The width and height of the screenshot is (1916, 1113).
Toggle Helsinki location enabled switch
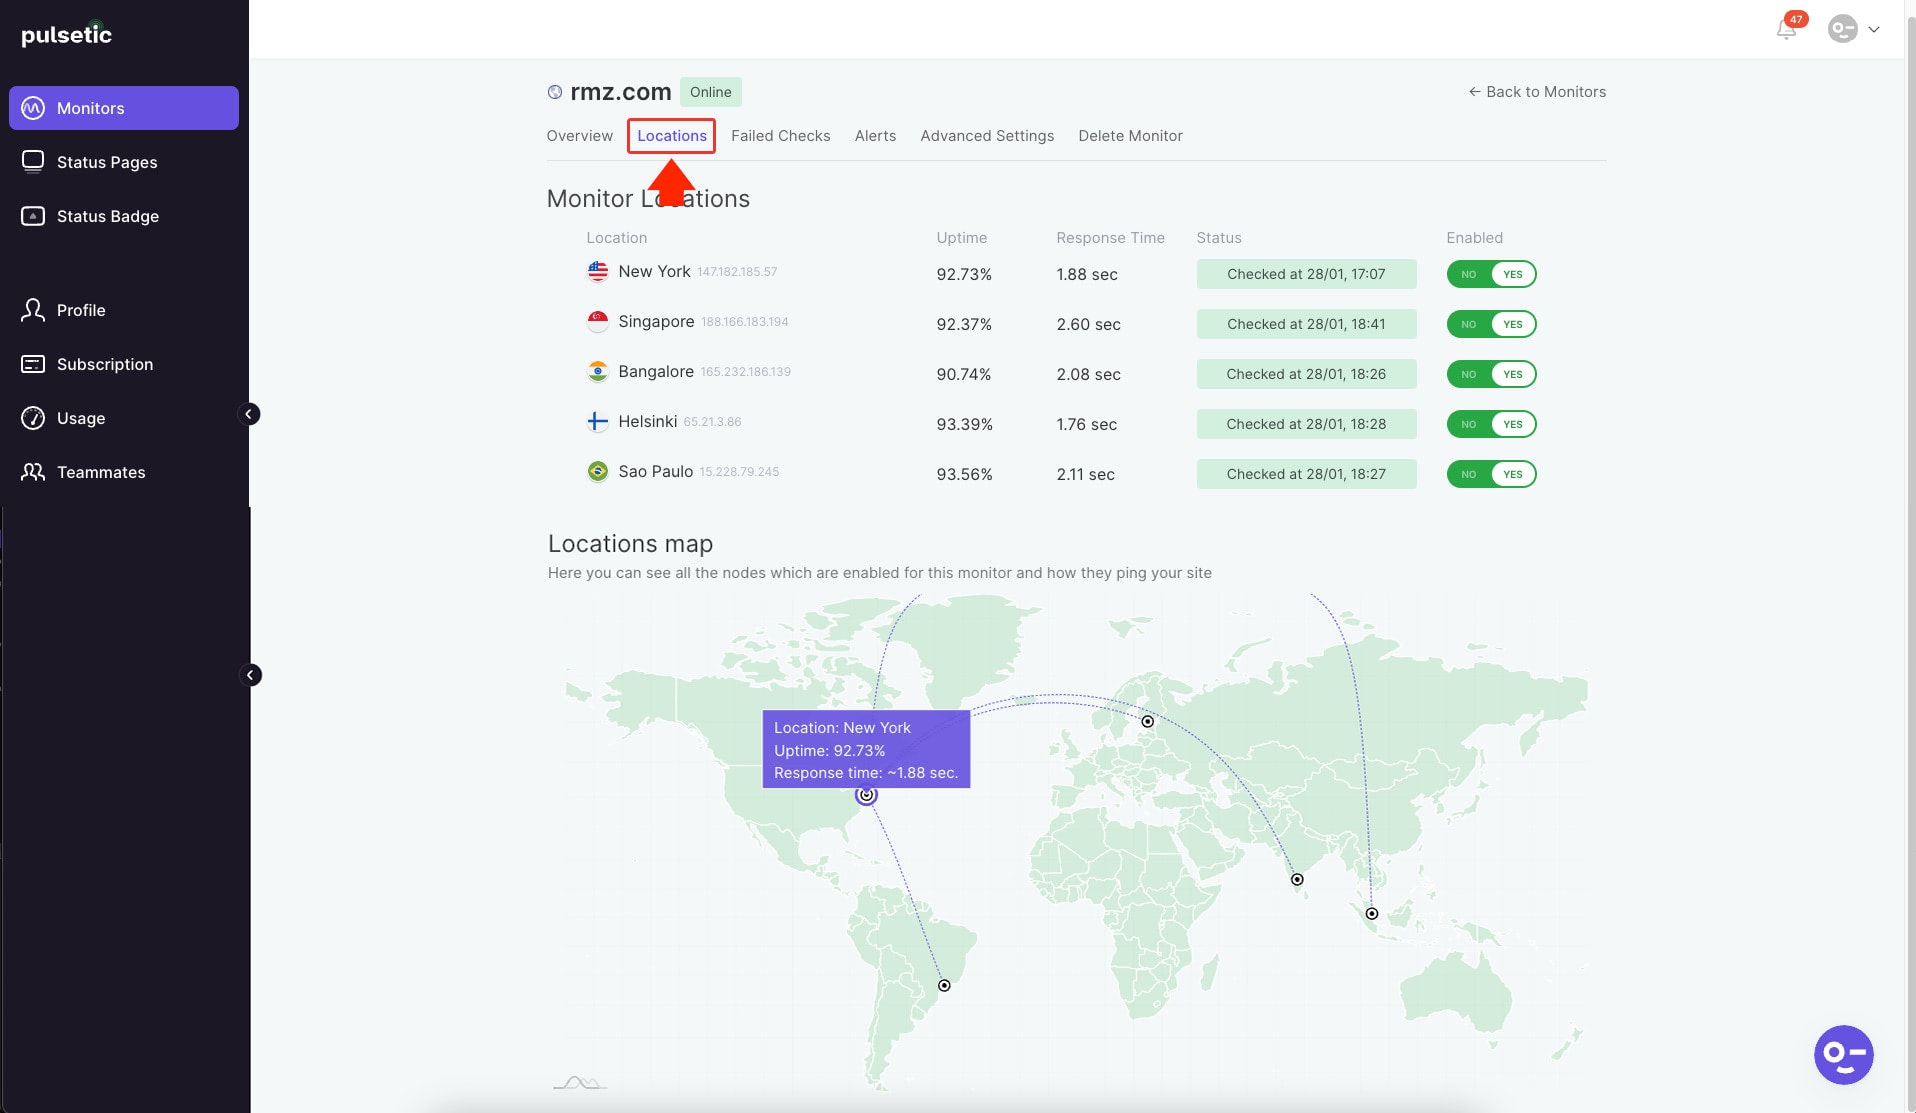click(1491, 424)
